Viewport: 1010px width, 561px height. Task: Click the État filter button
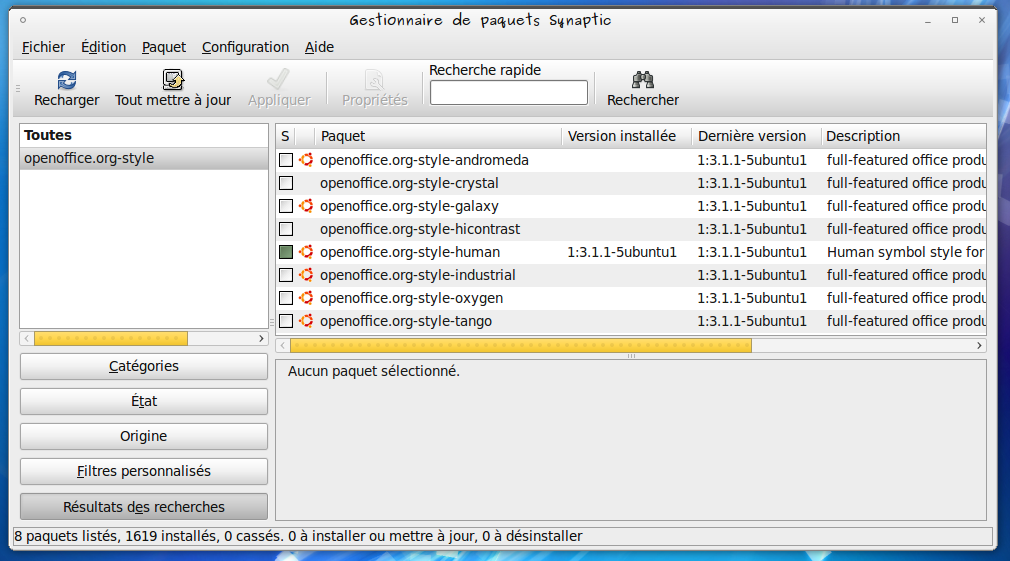tap(144, 401)
